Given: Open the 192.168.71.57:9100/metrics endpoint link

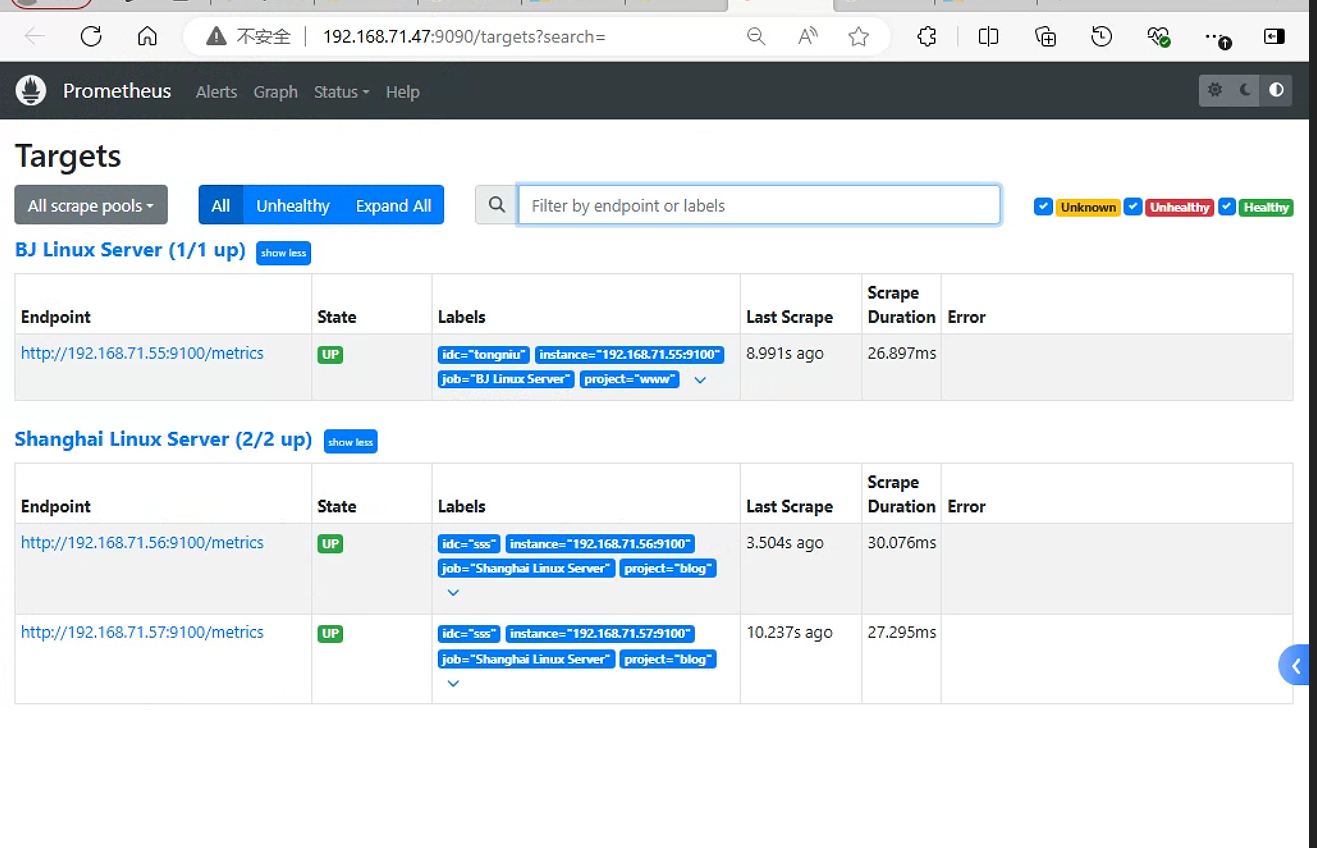Looking at the screenshot, I should pyautogui.click(x=142, y=632).
